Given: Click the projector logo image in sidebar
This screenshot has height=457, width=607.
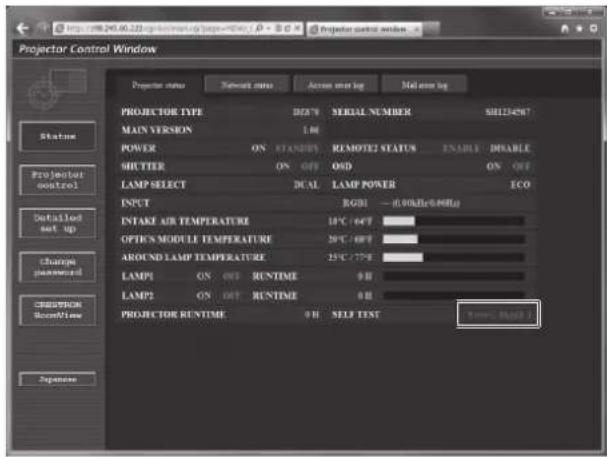Looking at the screenshot, I should coord(58,90).
